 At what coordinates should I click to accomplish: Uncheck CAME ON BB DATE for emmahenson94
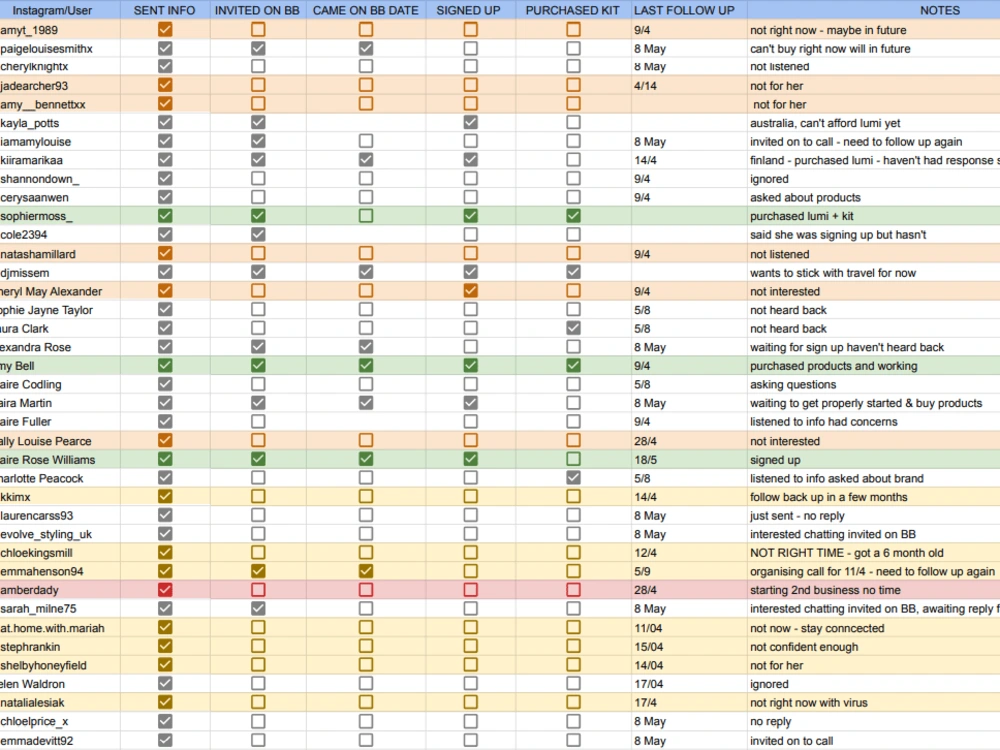[365, 571]
